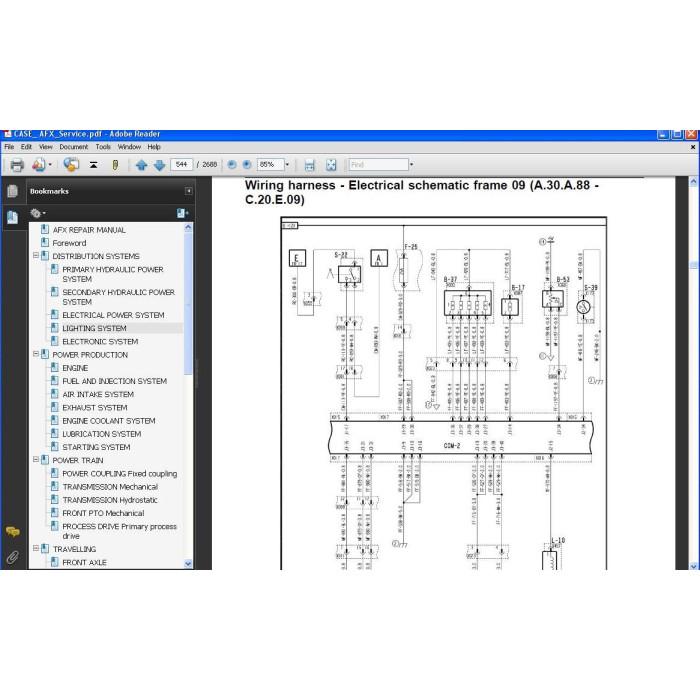This screenshot has height=700, width=700.
Task: Click the page number field showing 544
Action: (x=181, y=165)
